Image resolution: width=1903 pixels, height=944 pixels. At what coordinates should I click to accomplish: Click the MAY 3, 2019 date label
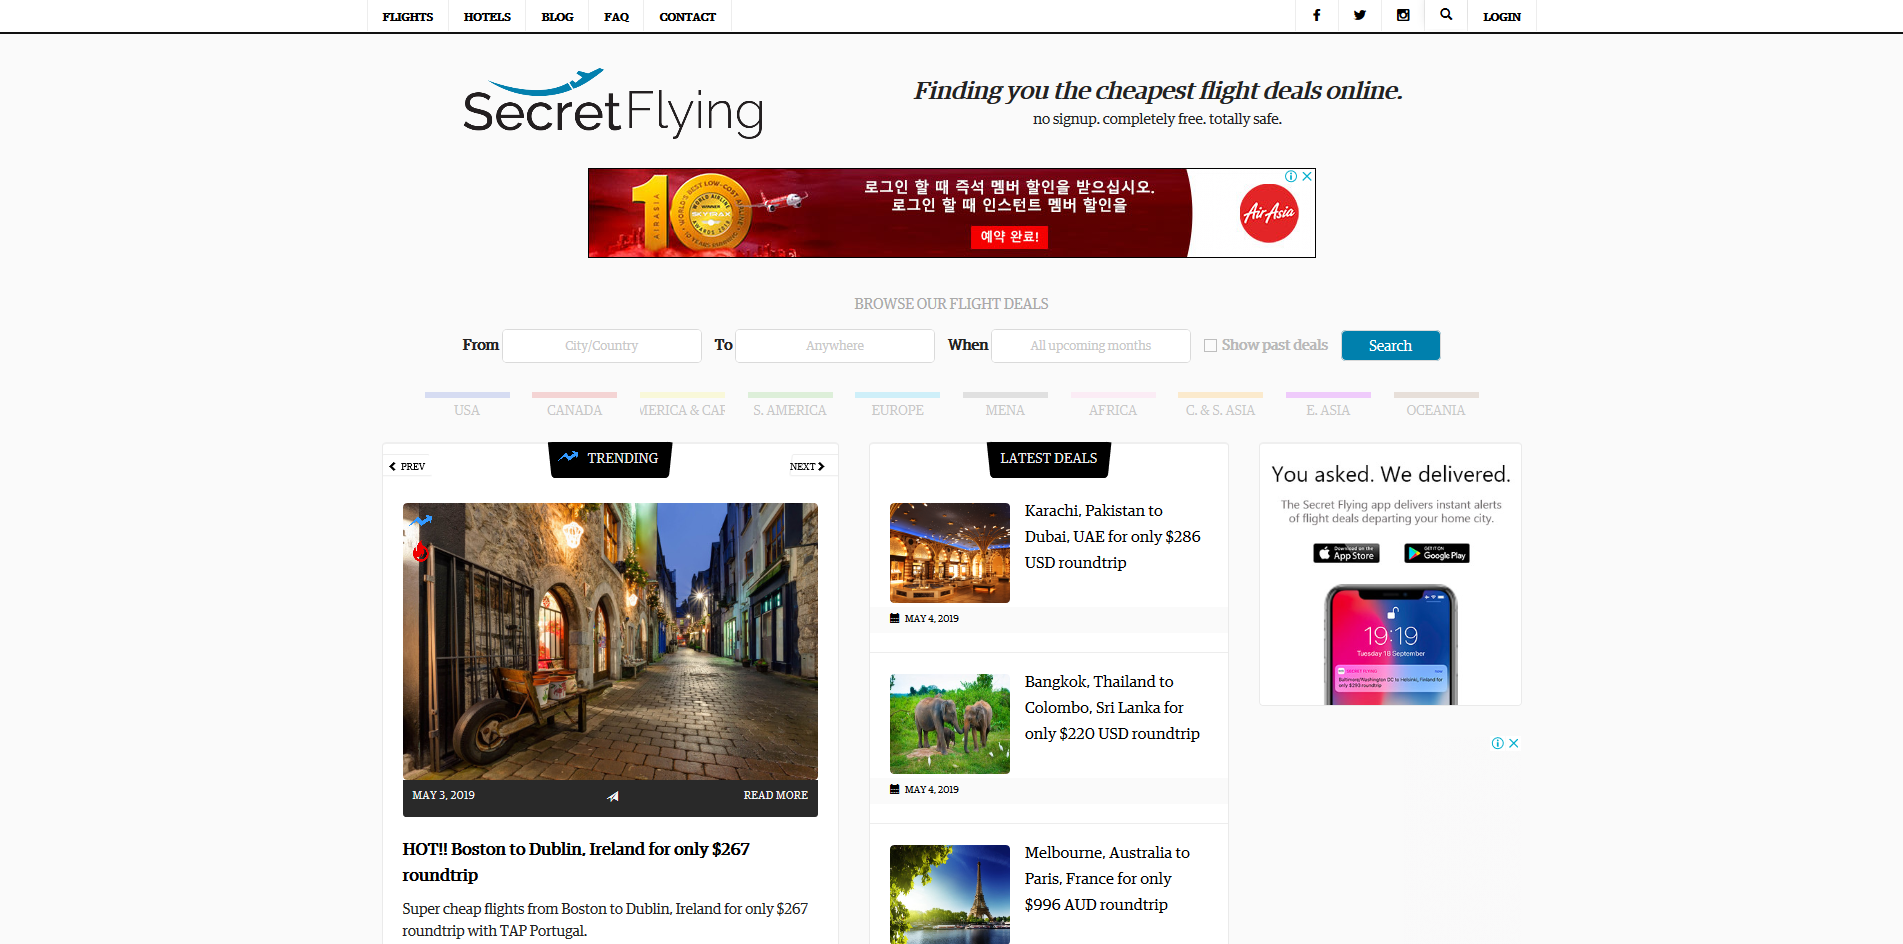(x=443, y=796)
